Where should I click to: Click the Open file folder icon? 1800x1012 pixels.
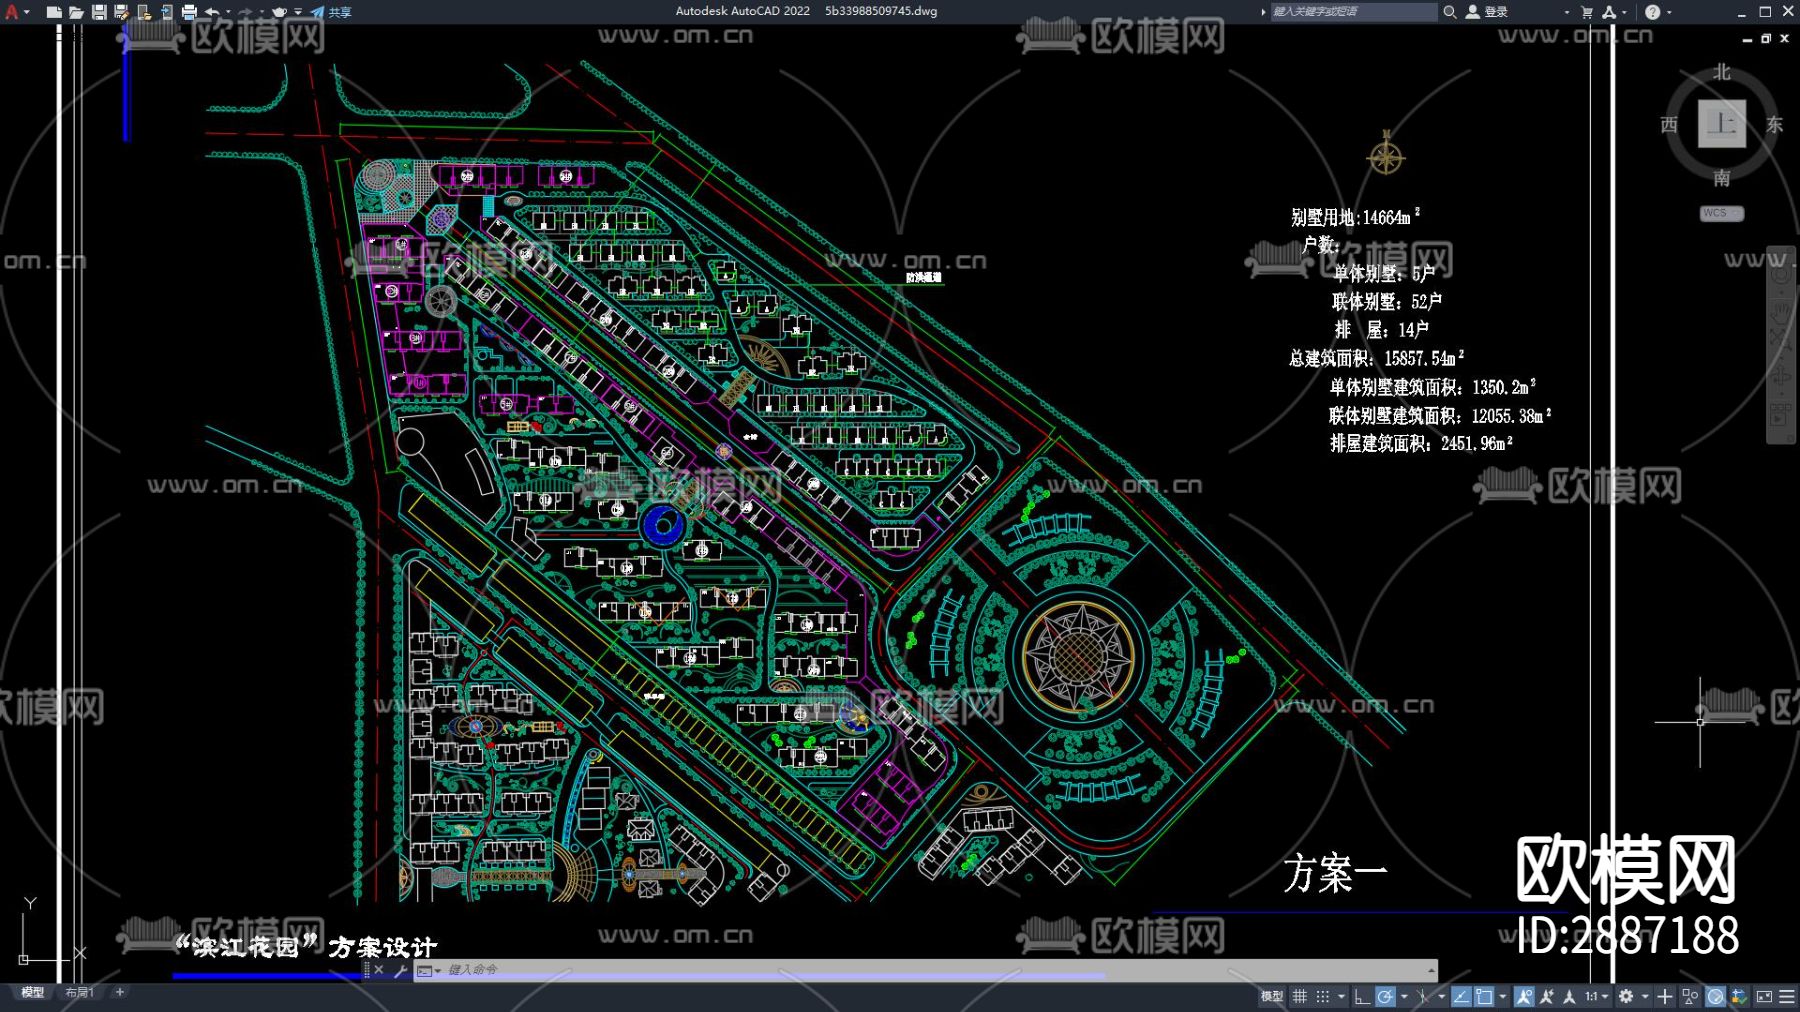coord(76,12)
